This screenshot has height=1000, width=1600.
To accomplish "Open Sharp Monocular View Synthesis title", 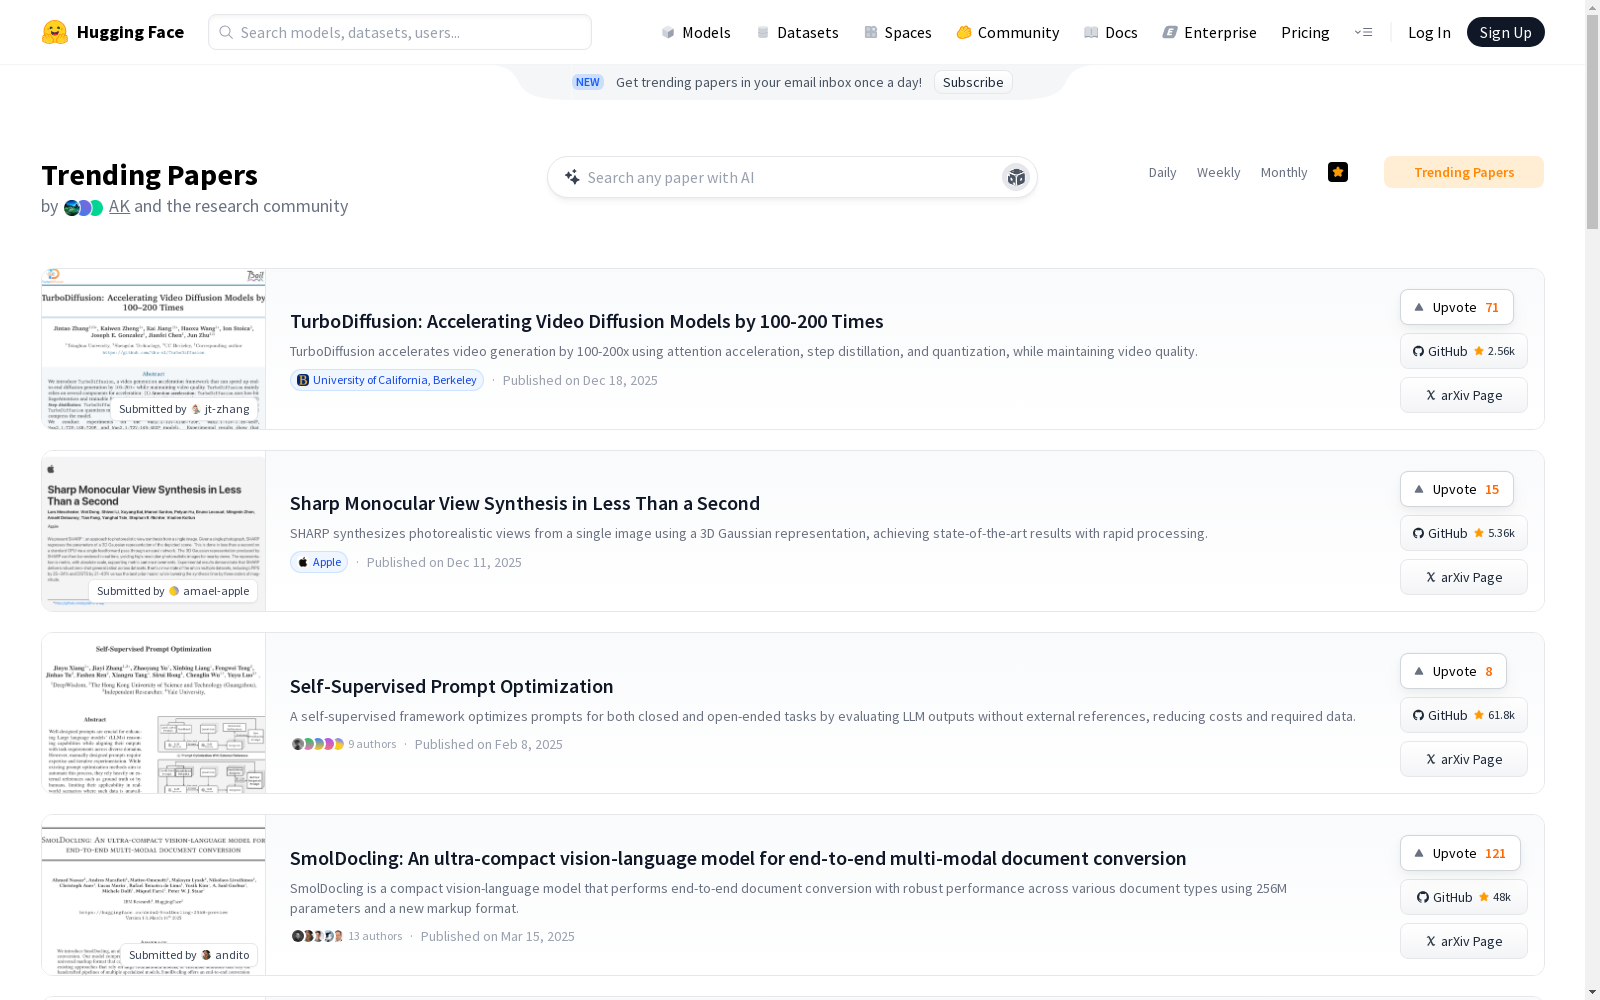I will 525,503.
